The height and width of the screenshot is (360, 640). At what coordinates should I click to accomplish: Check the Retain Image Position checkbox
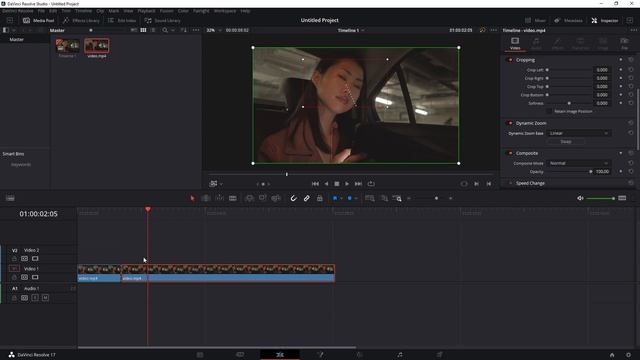coord(549,111)
